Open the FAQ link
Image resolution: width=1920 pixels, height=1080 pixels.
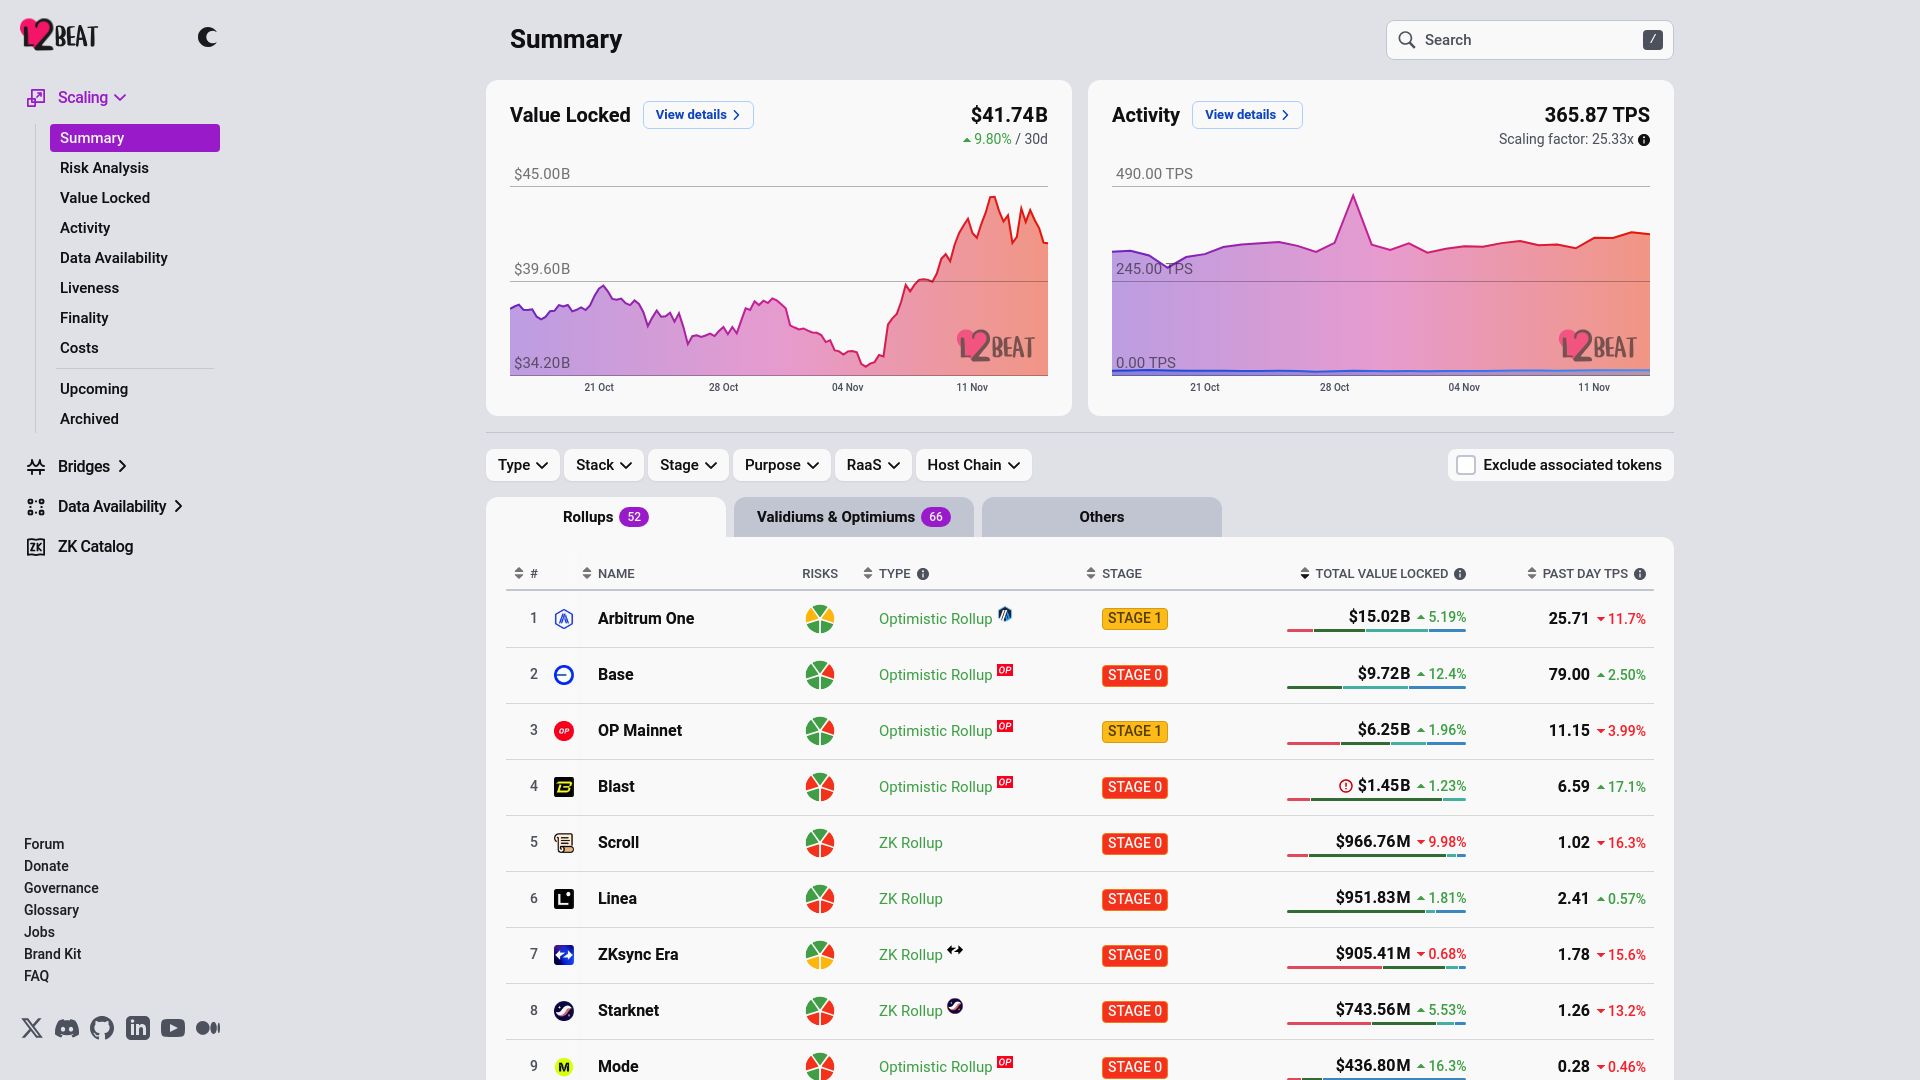pyautogui.click(x=36, y=976)
